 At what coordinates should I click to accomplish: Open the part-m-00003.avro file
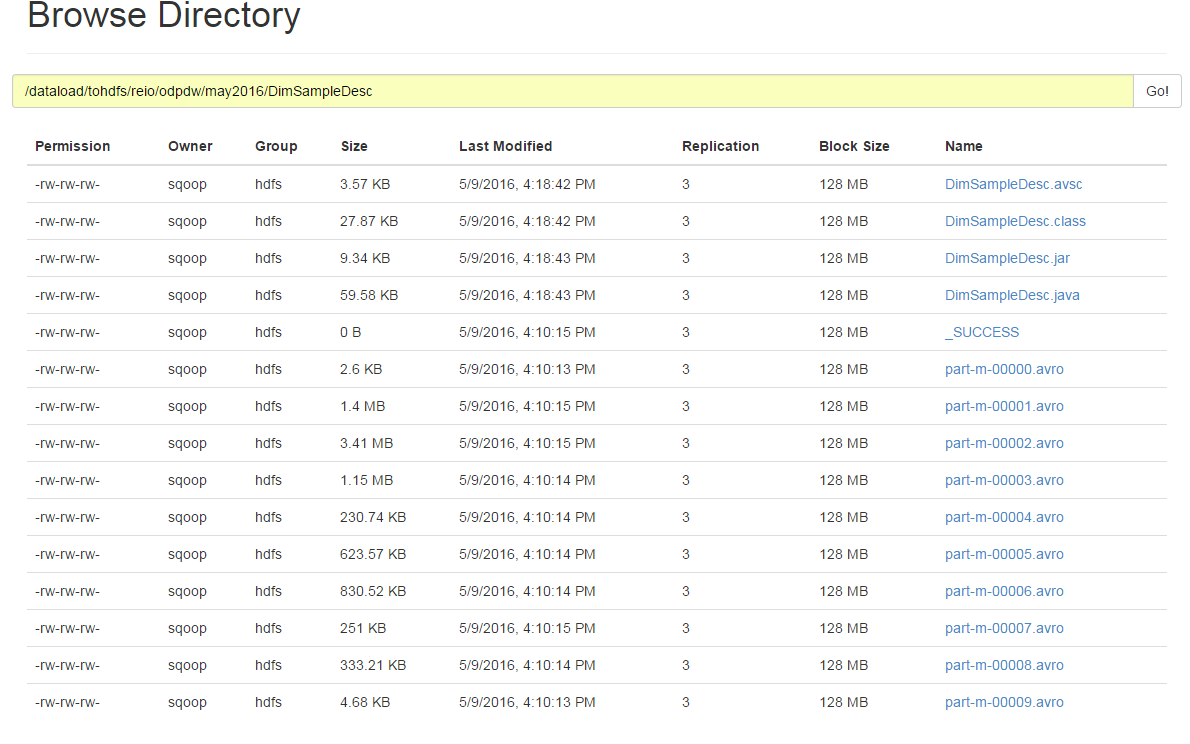[1004, 480]
